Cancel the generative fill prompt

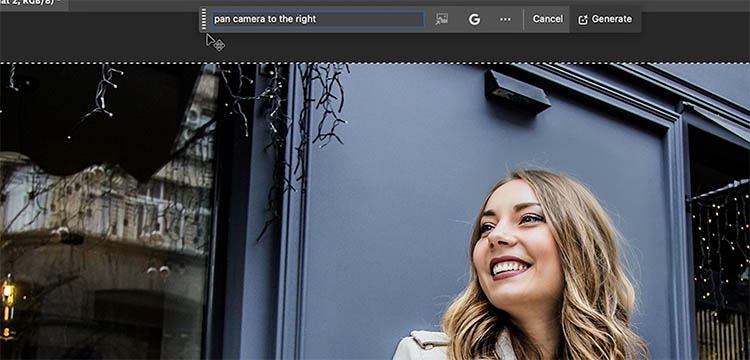click(x=548, y=19)
